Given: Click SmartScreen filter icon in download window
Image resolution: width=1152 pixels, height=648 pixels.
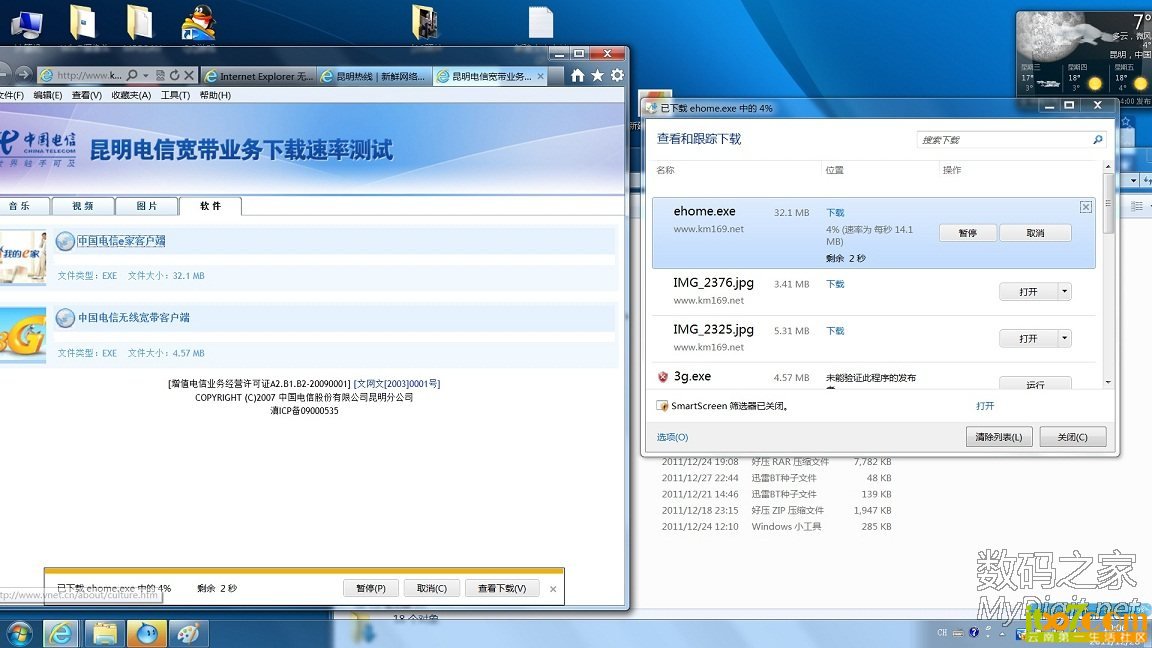Looking at the screenshot, I should click(x=662, y=406).
